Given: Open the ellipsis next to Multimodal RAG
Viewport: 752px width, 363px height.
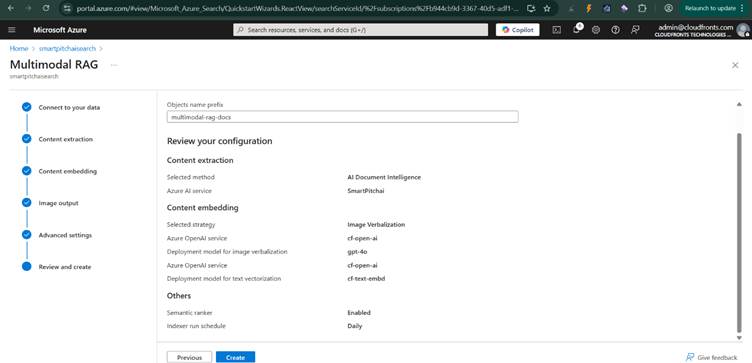Looking at the screenshot, I should click(x=114, y=65).
